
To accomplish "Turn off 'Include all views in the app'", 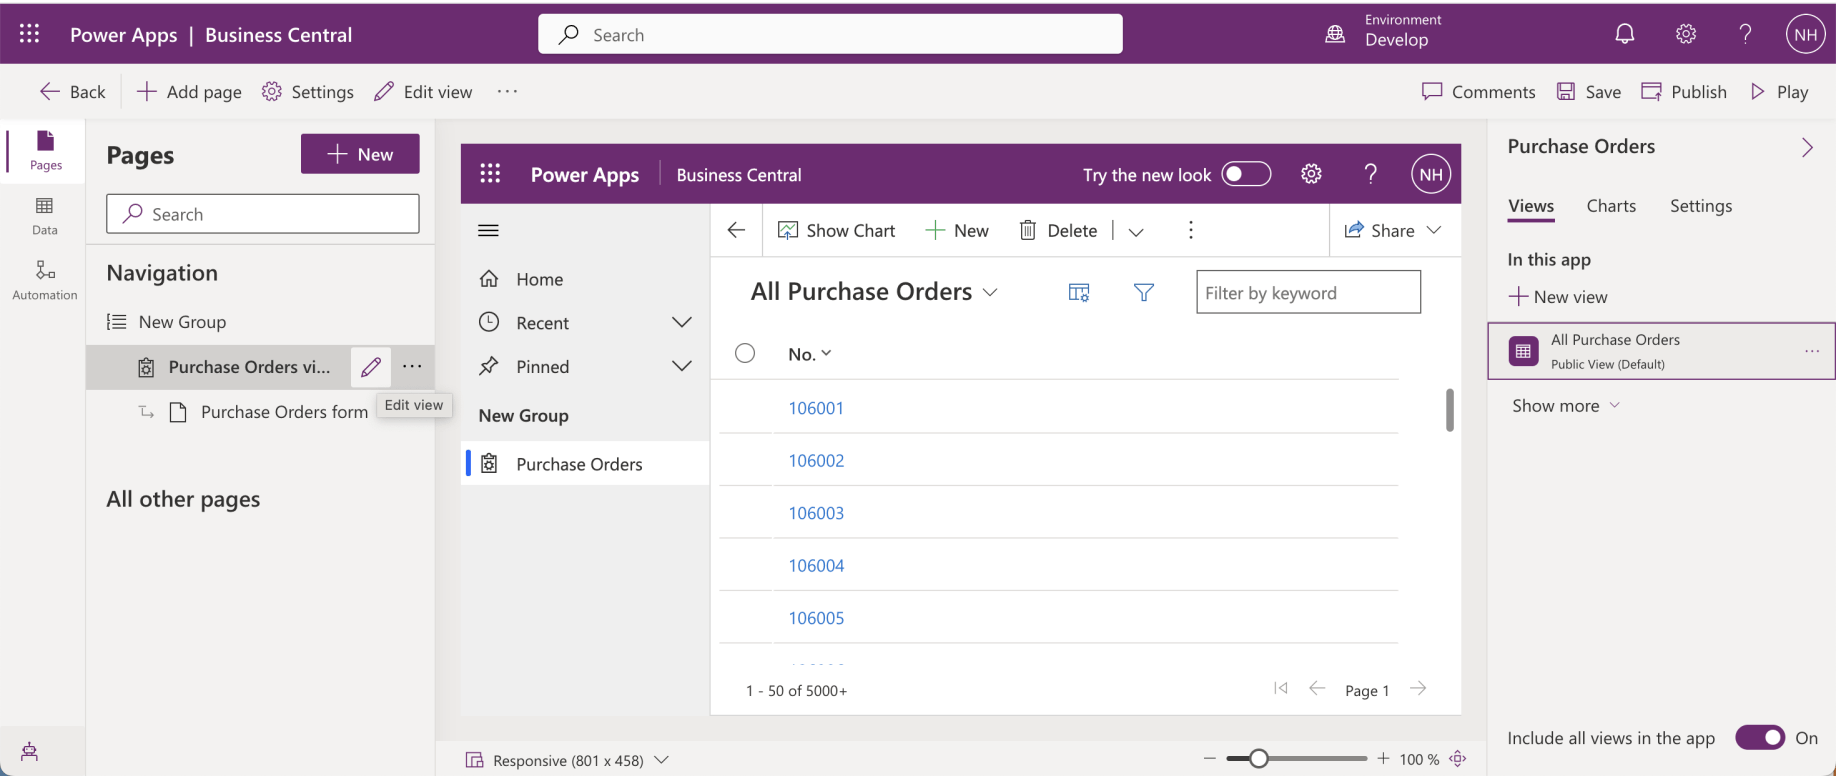I will point(1759,738).
